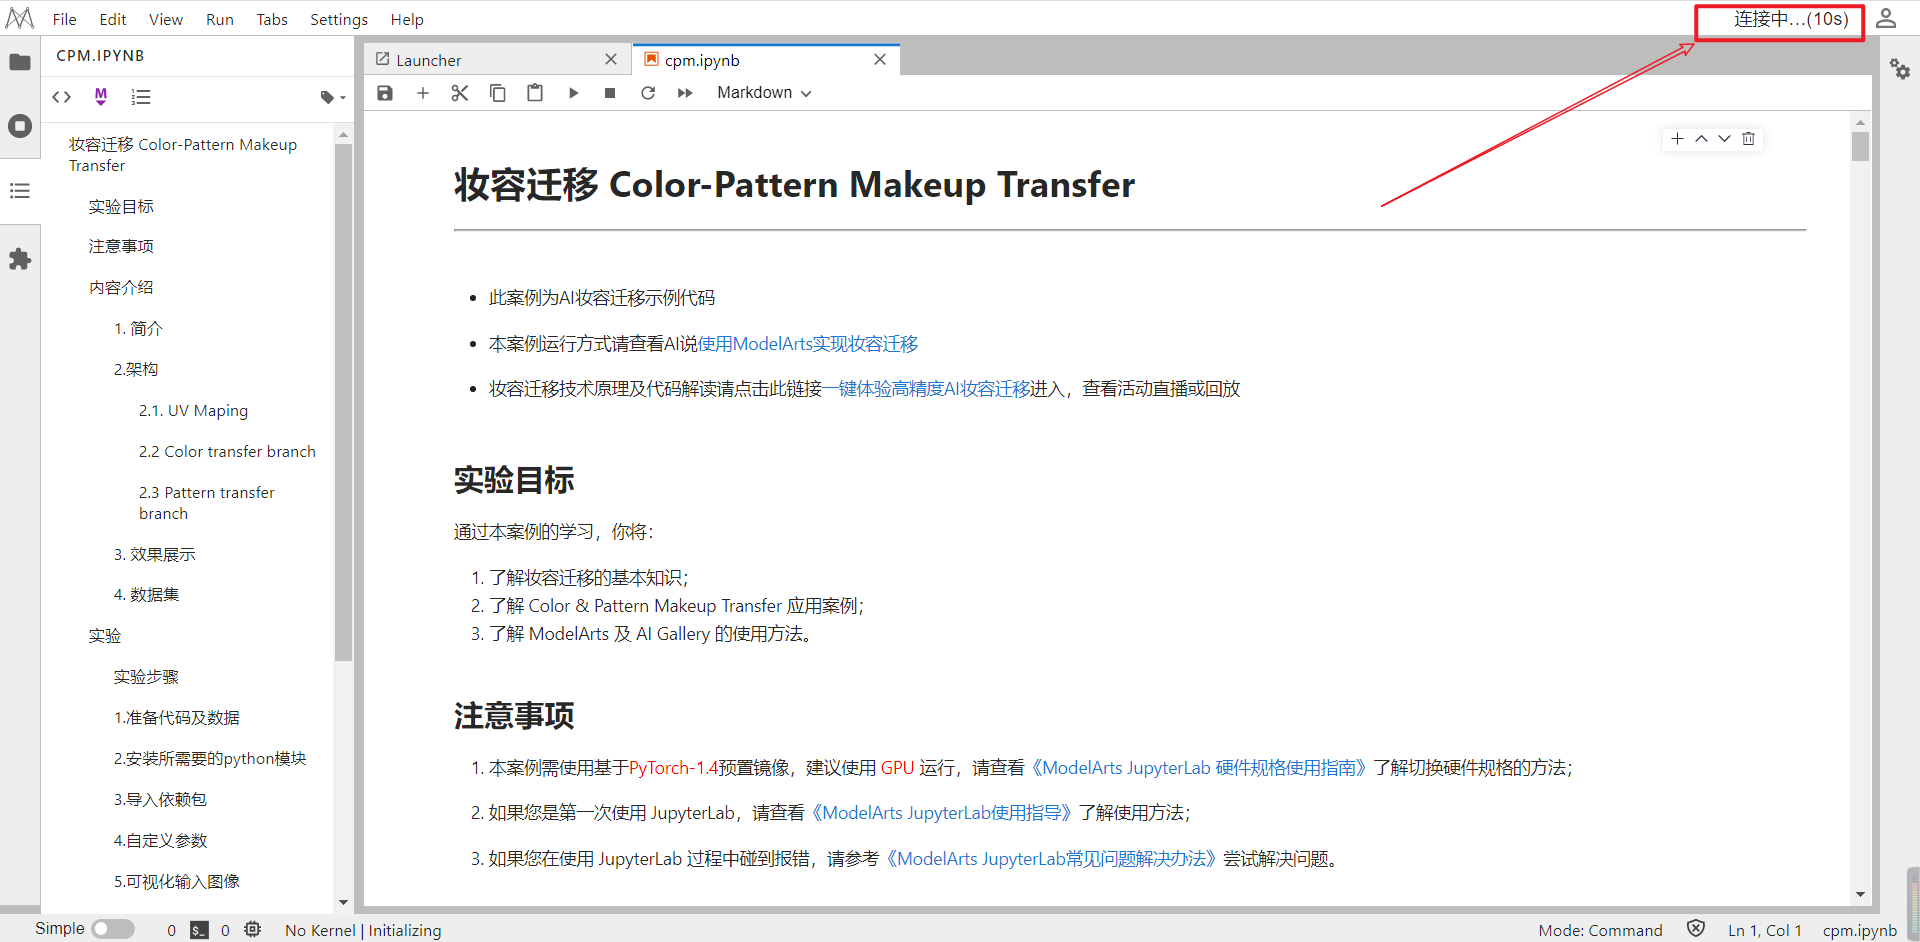Open ModelArts JupyterLab常见问题解决办法 link
1920x942 pixels.
1051,859
